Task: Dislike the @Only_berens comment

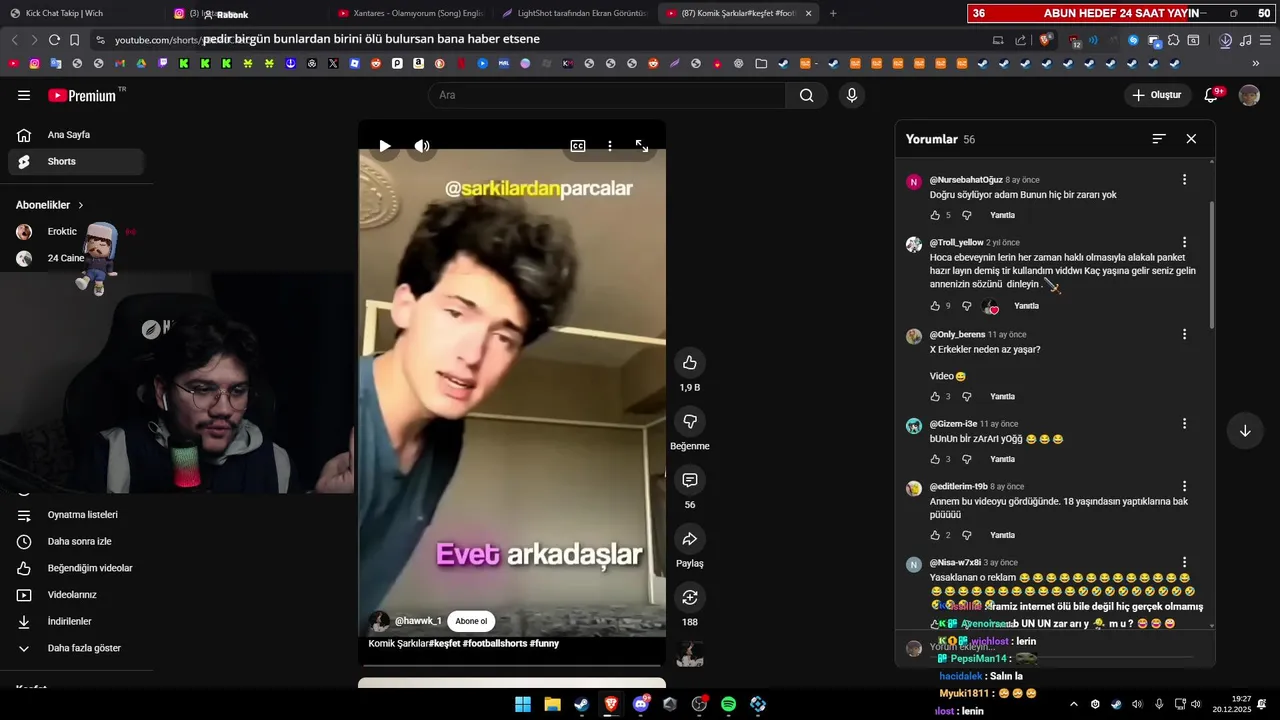Action: coord(966,397)
